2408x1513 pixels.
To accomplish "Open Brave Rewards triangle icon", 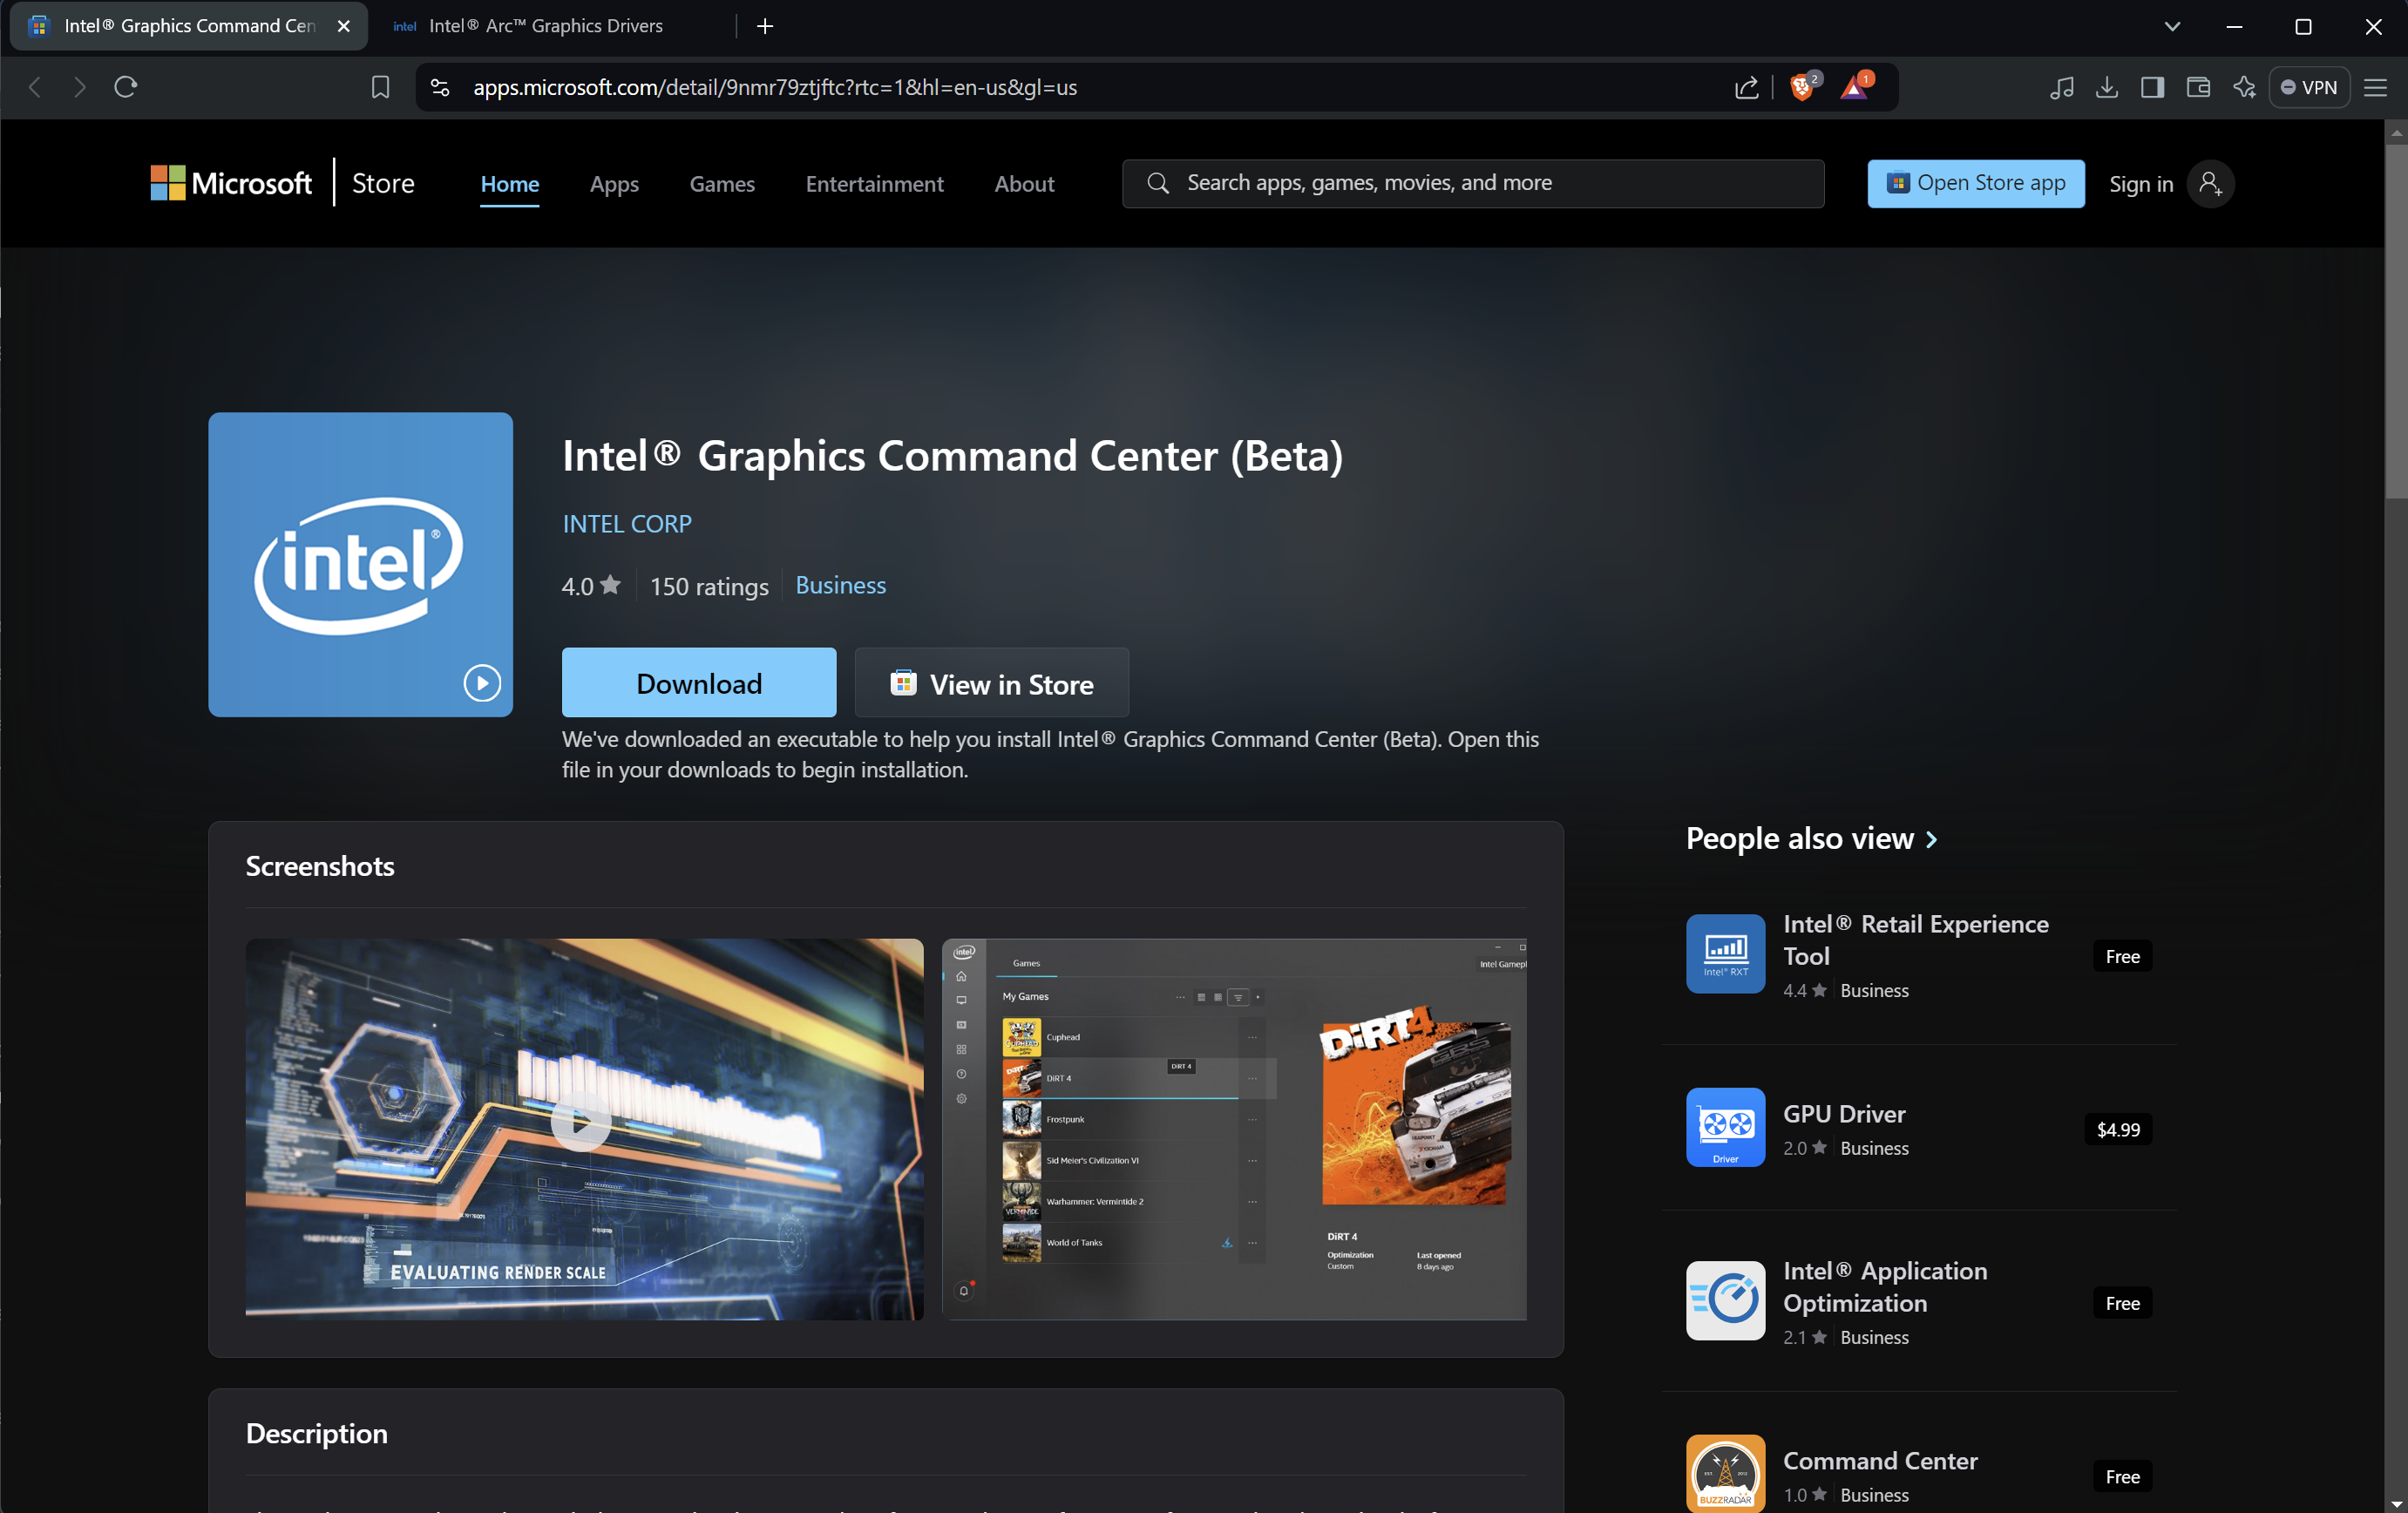I will click(x=1854, y=87).
